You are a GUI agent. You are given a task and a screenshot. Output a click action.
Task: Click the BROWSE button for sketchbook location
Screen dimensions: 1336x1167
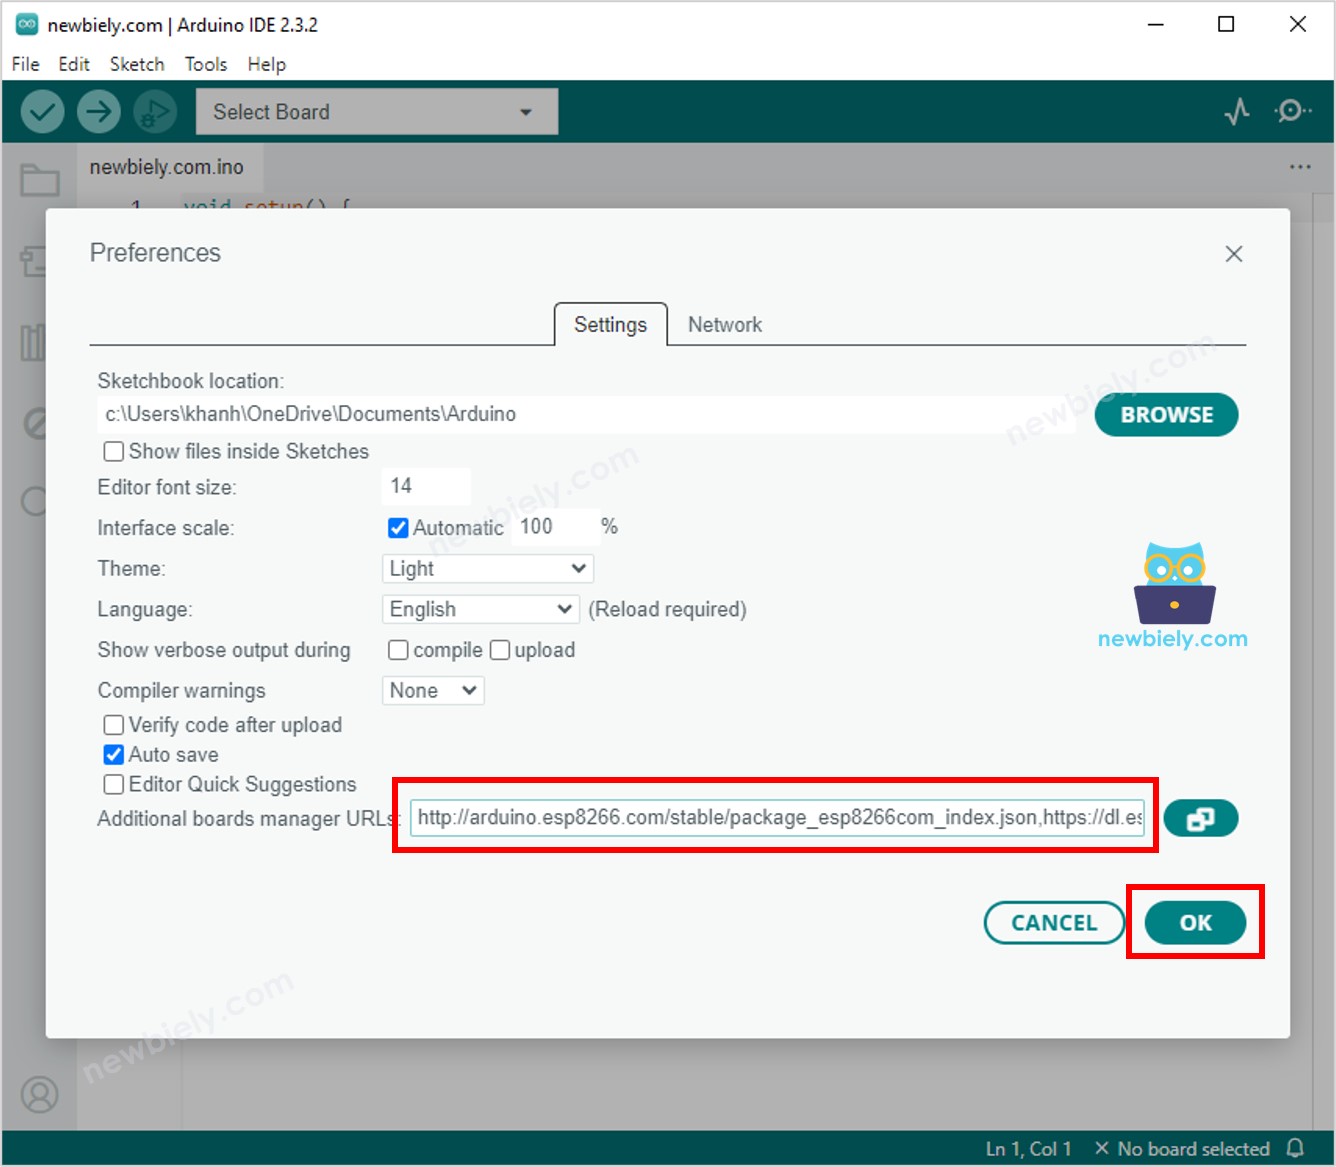1165,414
